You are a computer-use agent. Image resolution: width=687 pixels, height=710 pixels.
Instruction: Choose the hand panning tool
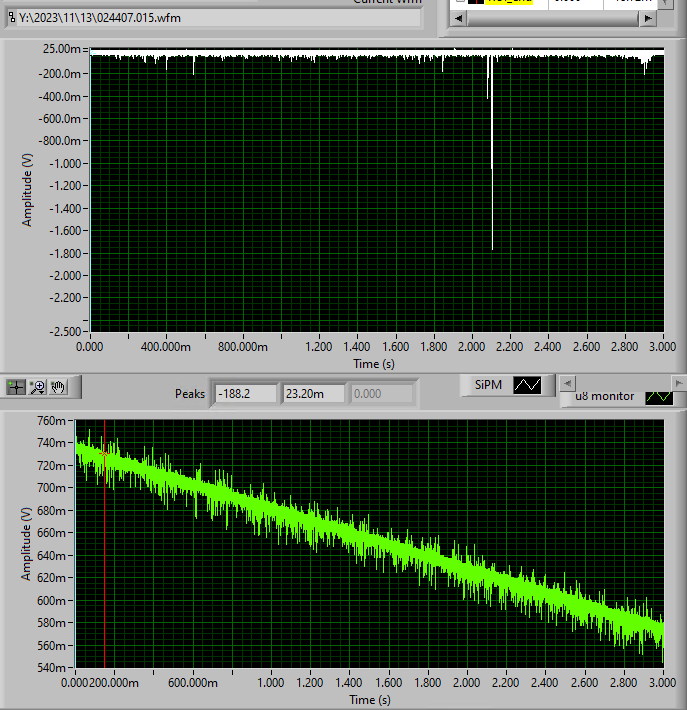(x=58, y=387)
